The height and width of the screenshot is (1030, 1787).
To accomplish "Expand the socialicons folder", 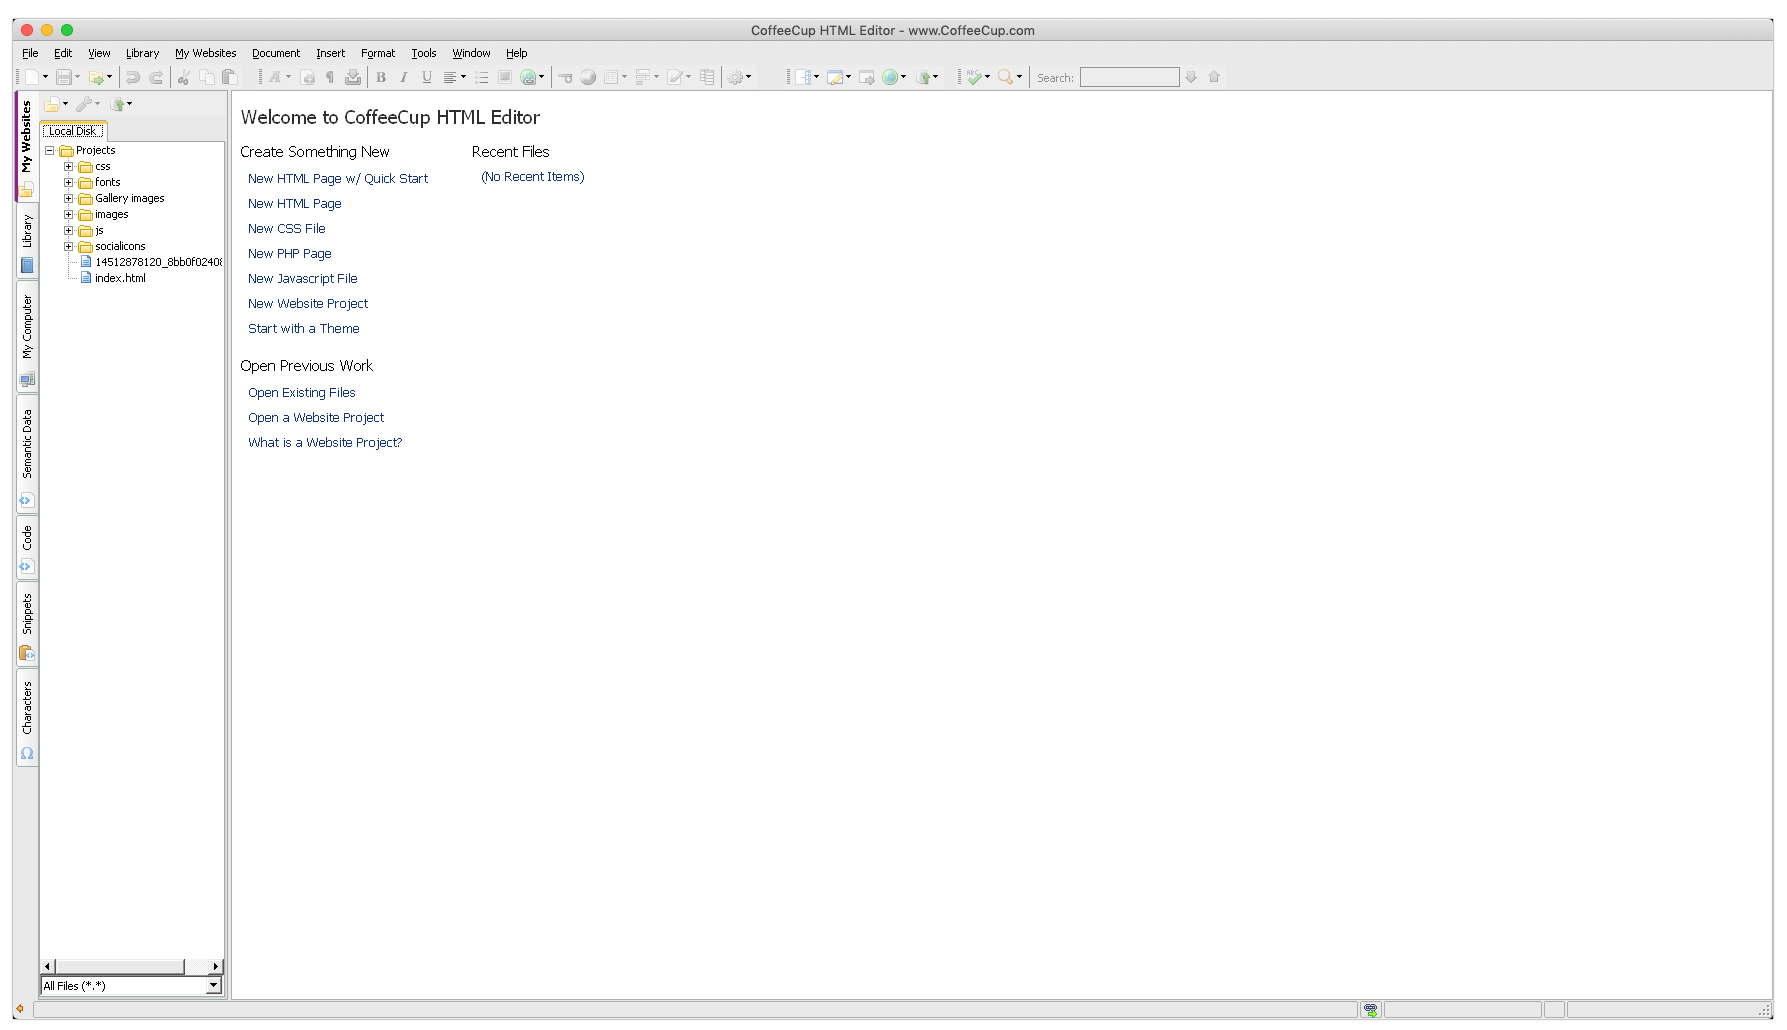I will [69, 246].
